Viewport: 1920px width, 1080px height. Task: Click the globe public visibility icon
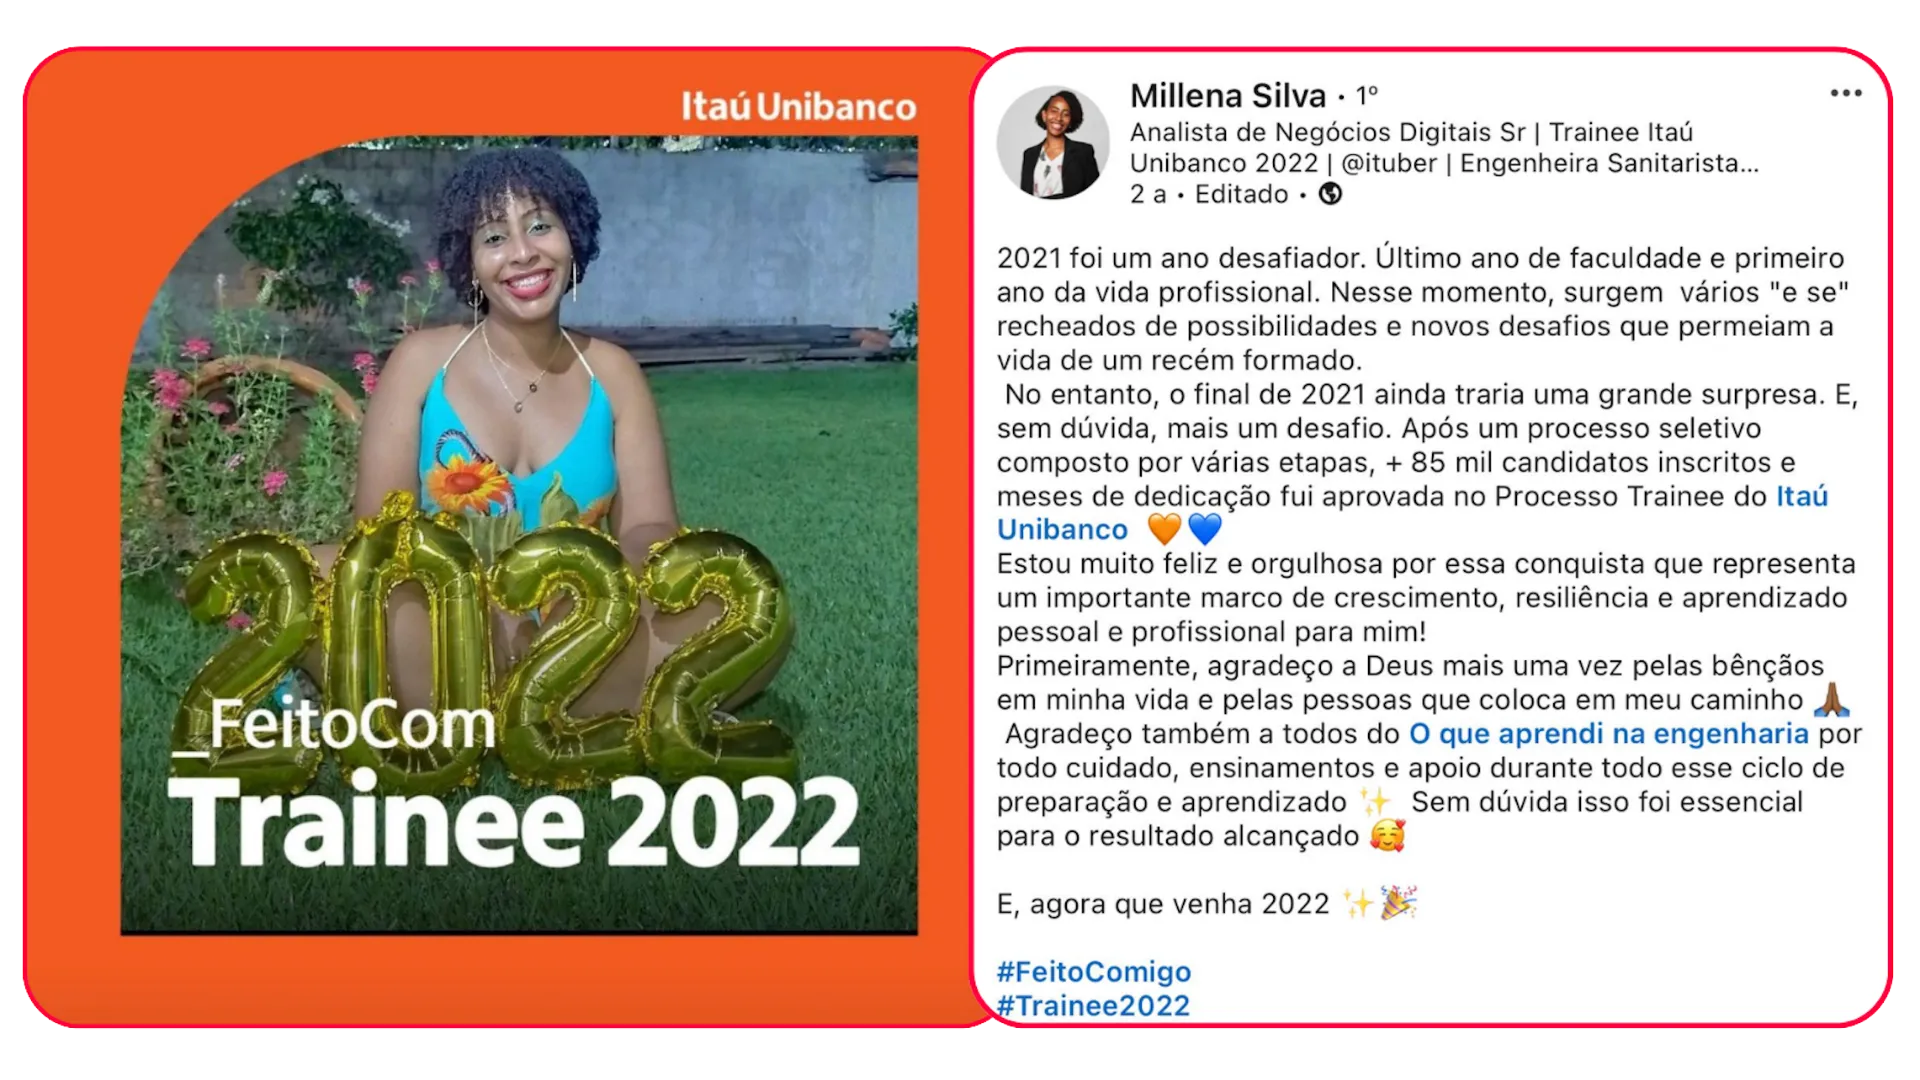[1330, 194]
